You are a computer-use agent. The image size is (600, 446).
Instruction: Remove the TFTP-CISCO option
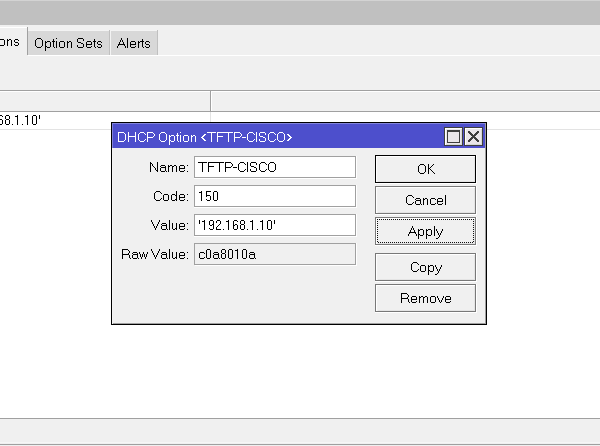(425, 298)
